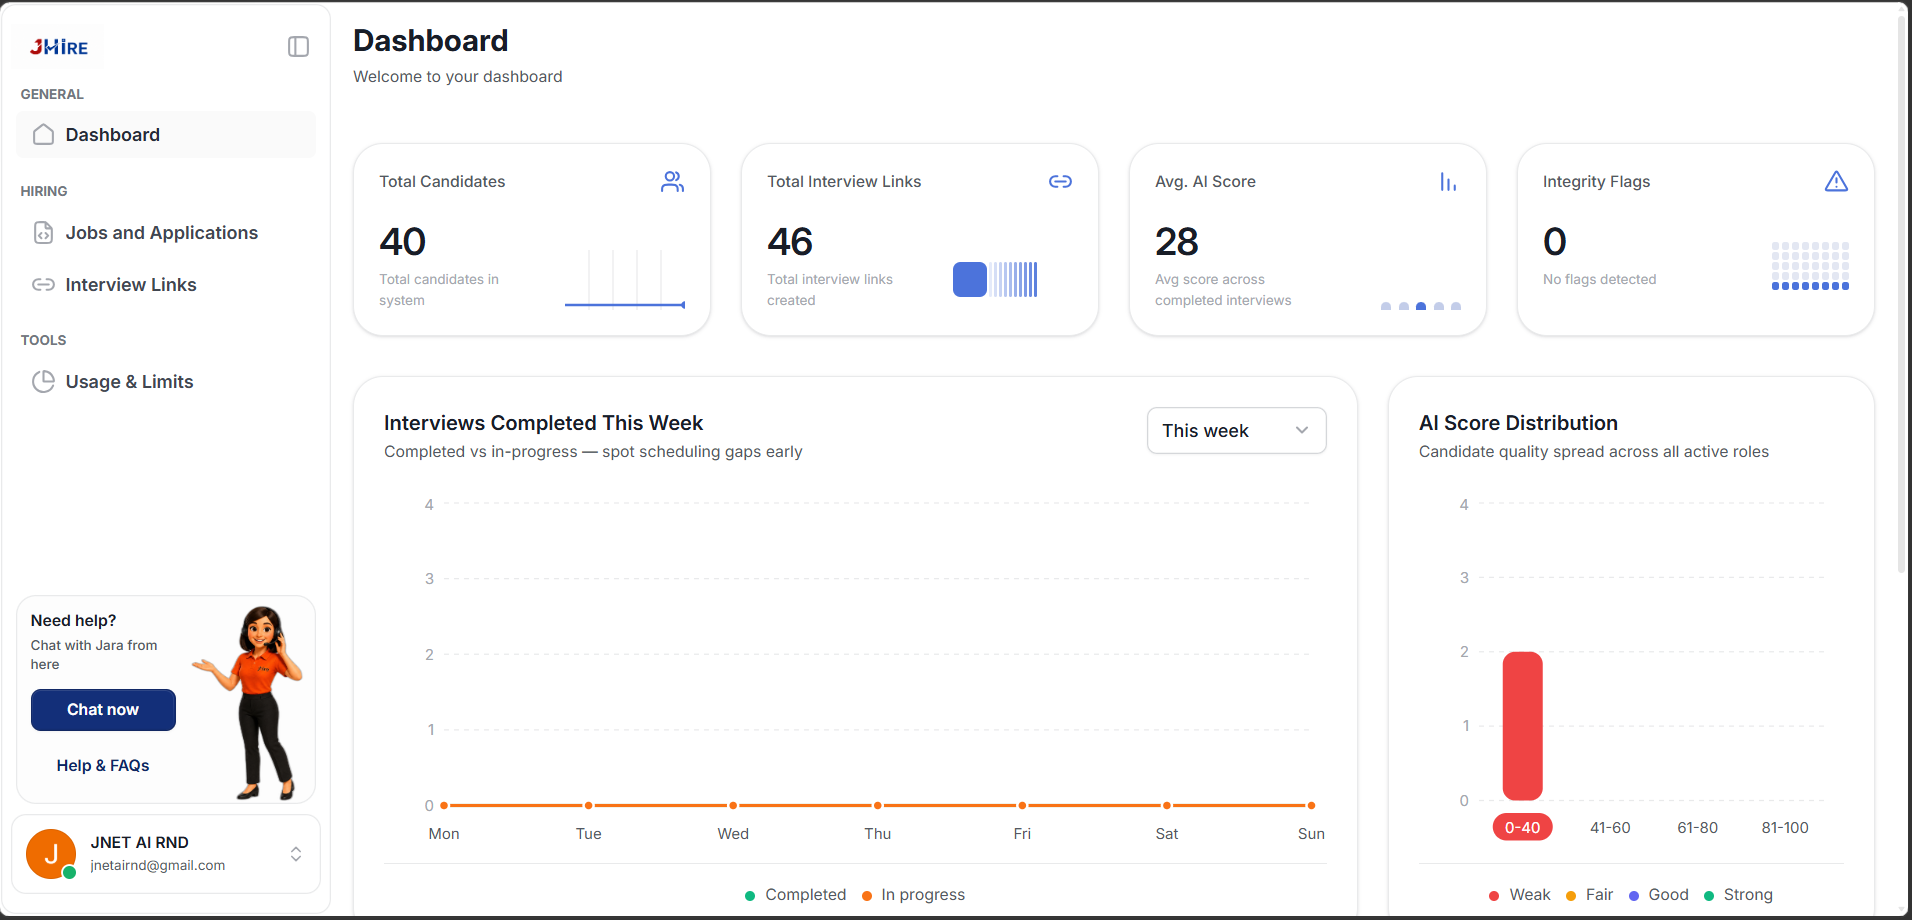The image size is (1912, 920).
Task: Open Jobs and Applications page
Action: pos(166,233)
